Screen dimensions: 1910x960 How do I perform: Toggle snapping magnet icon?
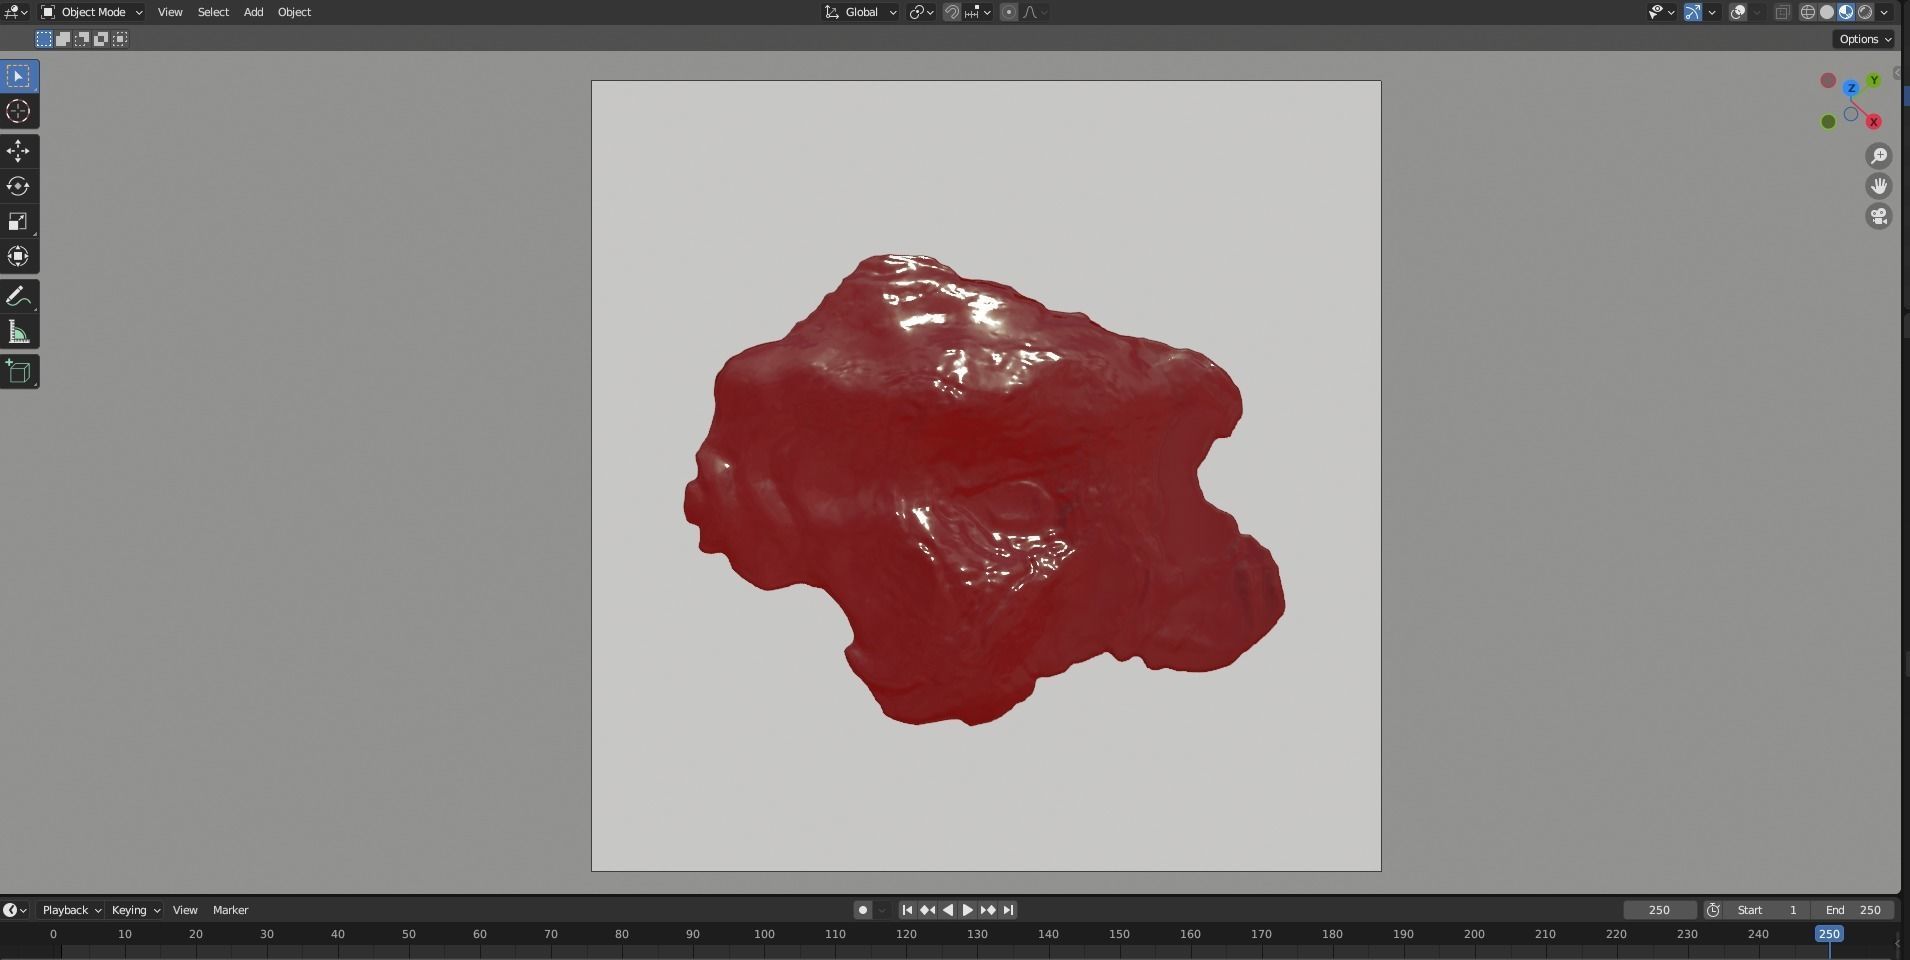coord(952,12)
